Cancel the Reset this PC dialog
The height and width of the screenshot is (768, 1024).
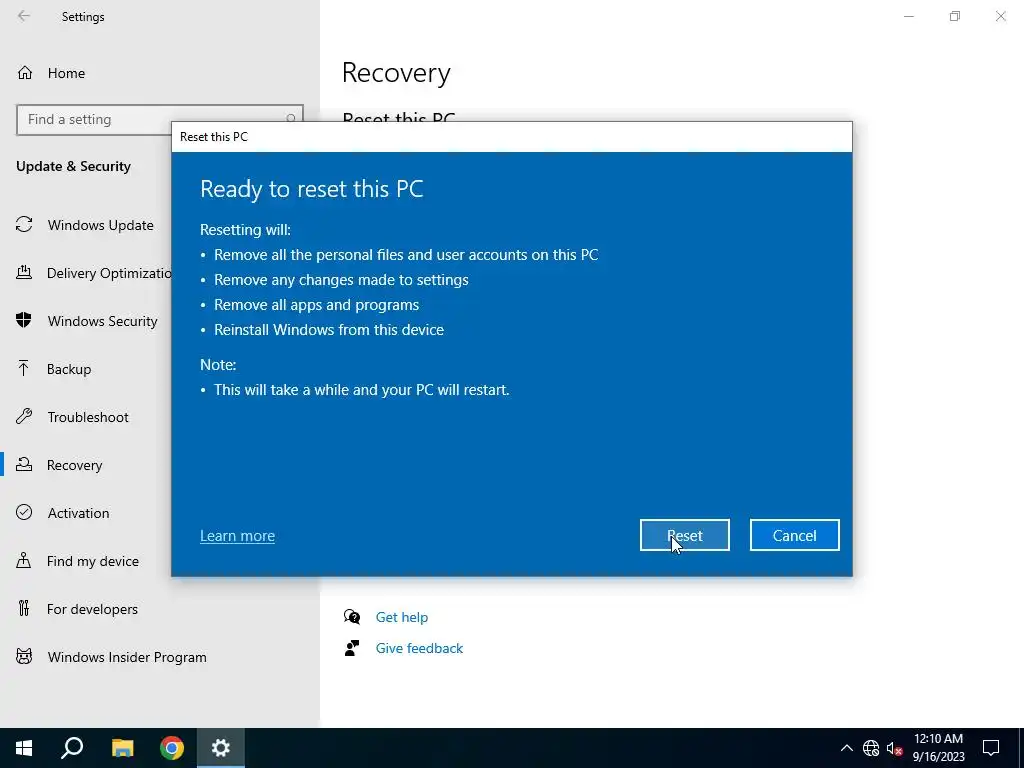coord(794,536)
